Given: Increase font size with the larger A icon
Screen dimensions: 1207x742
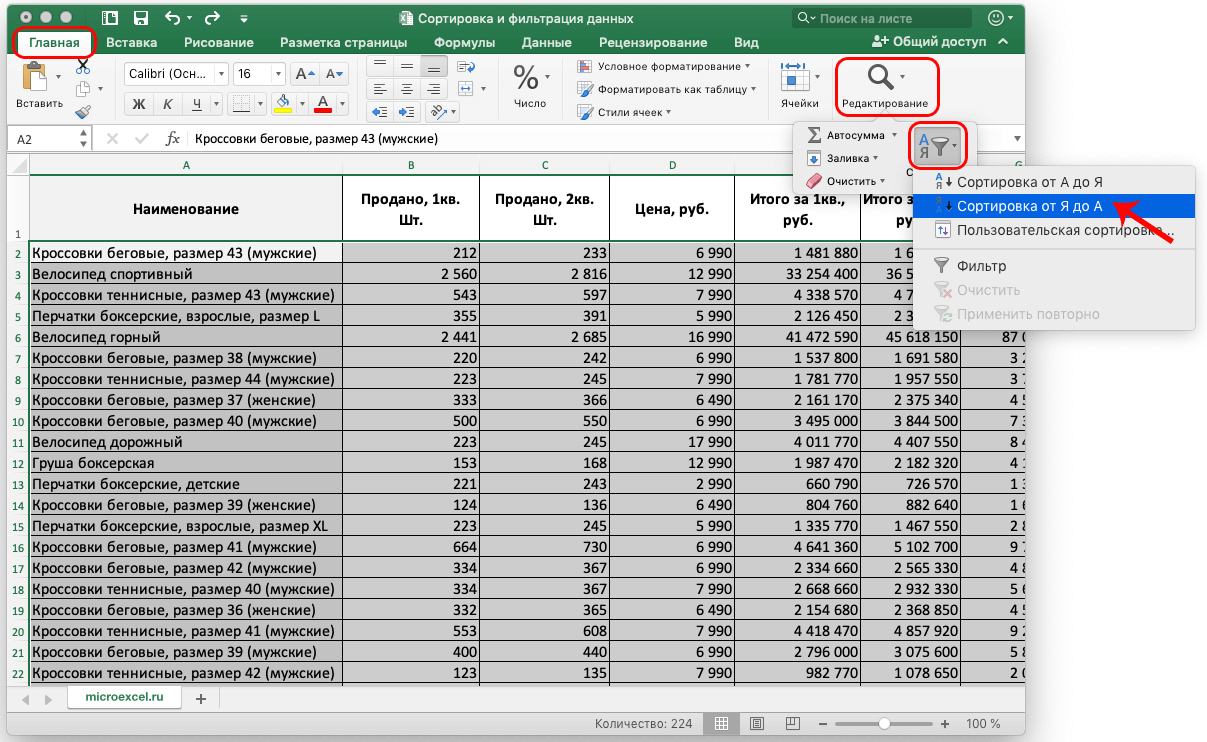Looking at the screenshot, I should (x=302, y=74).
